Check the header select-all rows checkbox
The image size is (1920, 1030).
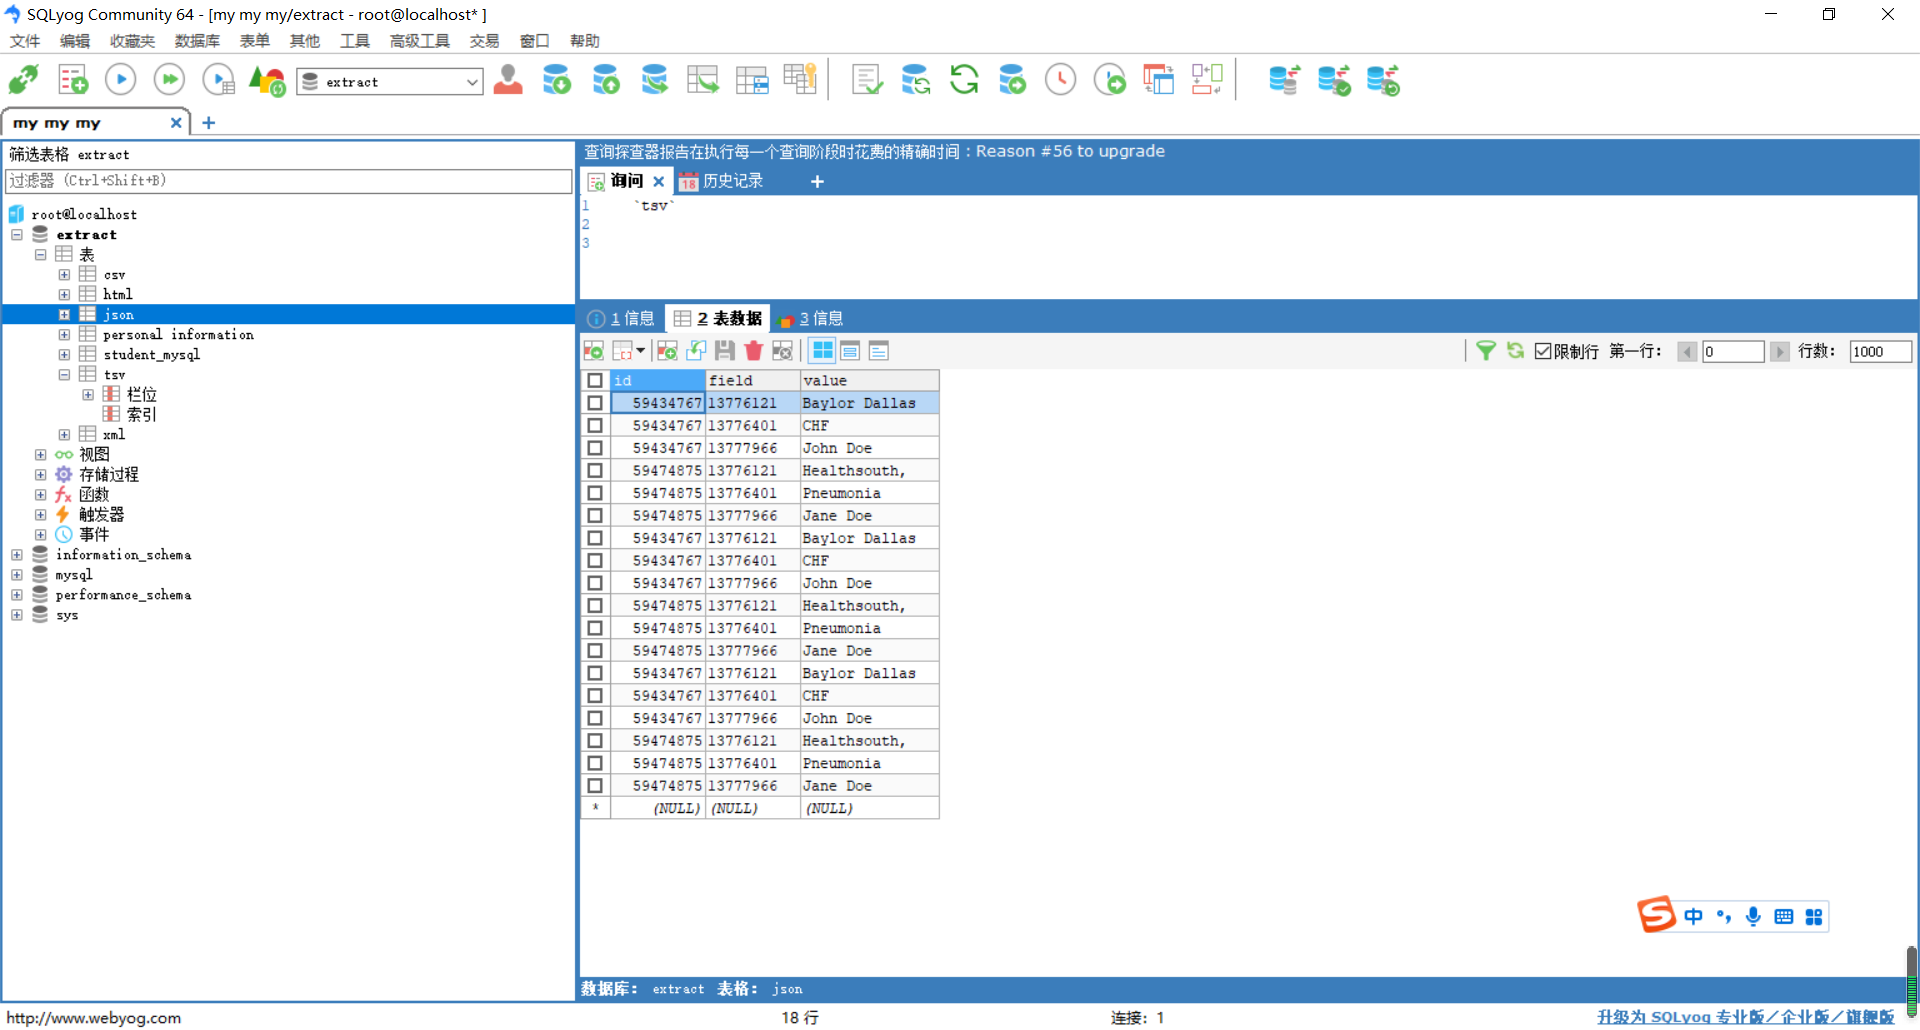coord(595,381)
